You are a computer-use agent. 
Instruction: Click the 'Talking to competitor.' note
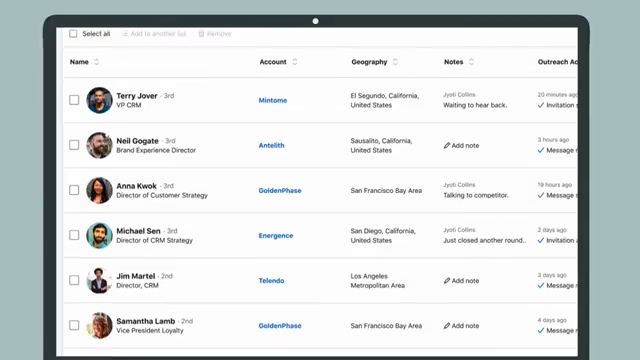point(476,196)
